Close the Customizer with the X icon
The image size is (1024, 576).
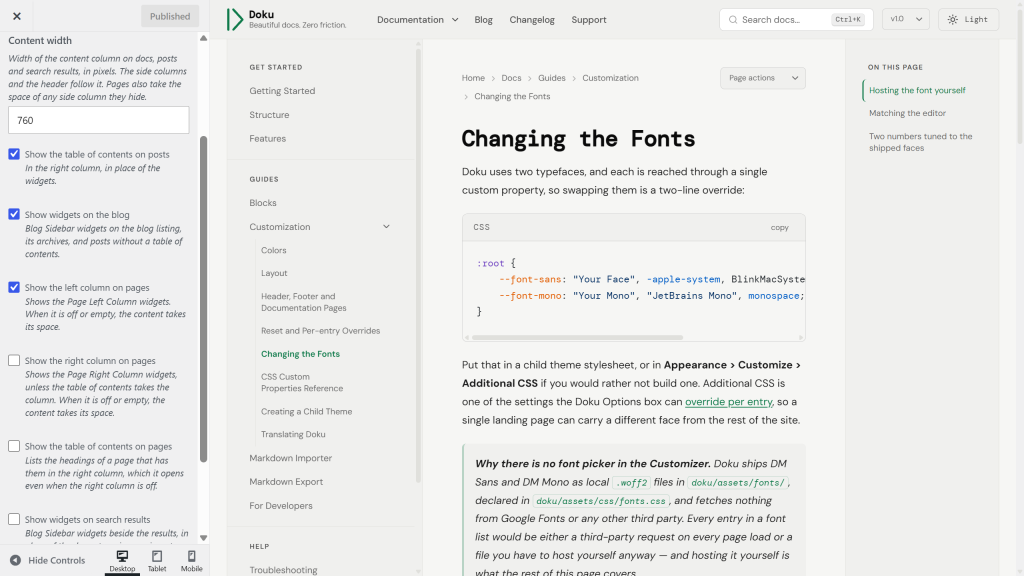coord(16,16)
